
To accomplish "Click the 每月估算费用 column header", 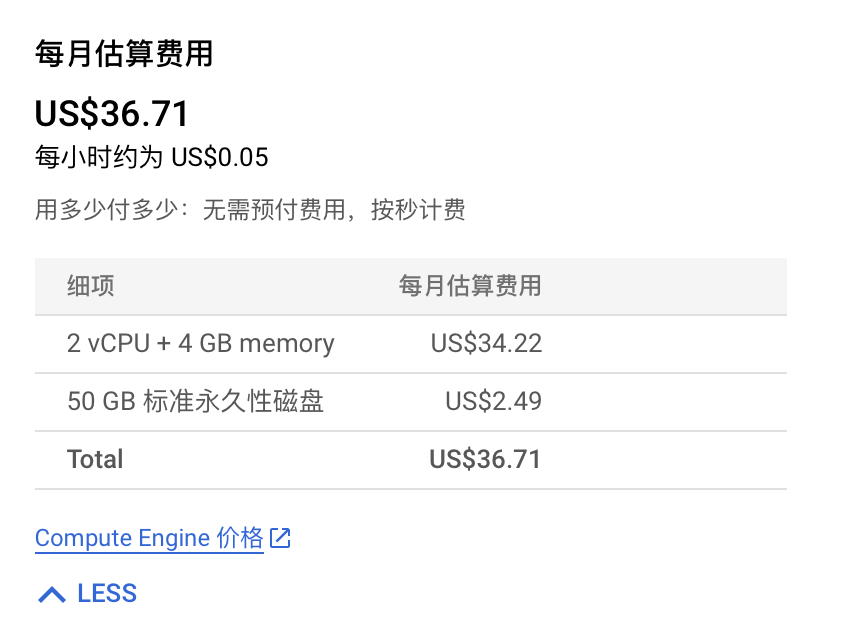I will (x=470, y=285).
